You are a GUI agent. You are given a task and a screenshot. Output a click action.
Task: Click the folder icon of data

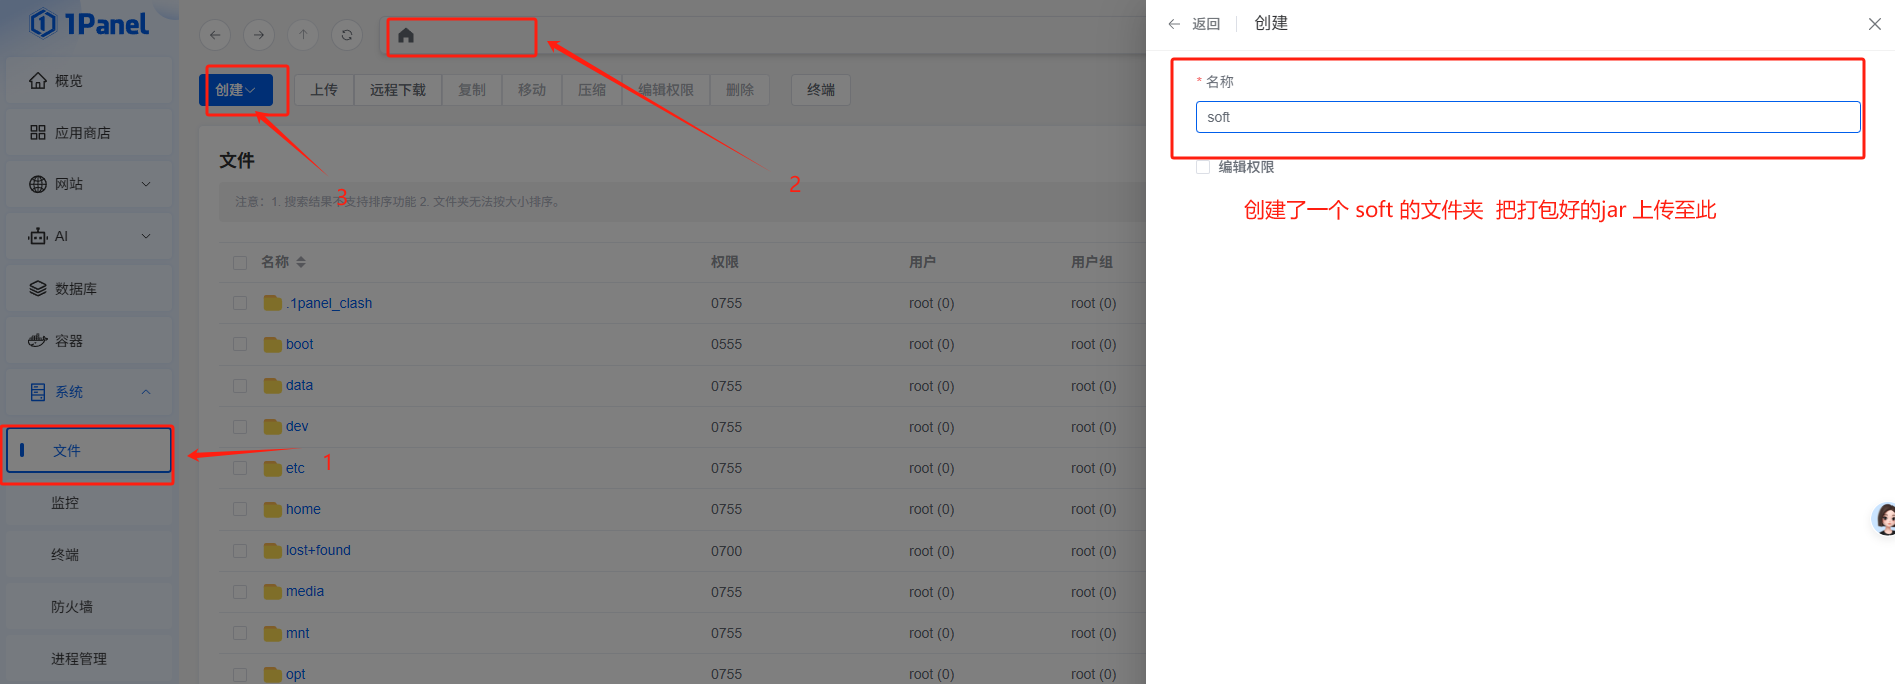[x=272, y=385]
